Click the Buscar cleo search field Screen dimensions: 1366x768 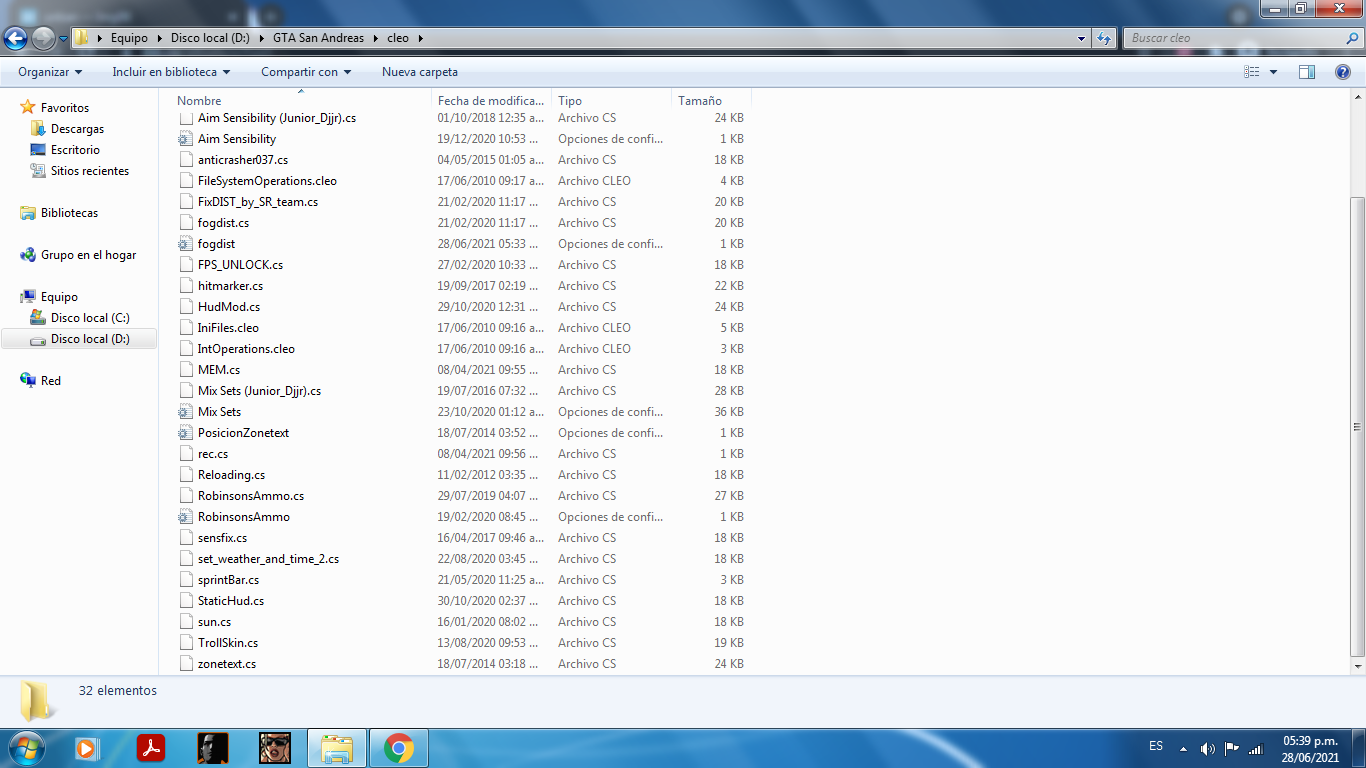(x=1234, y=38)
